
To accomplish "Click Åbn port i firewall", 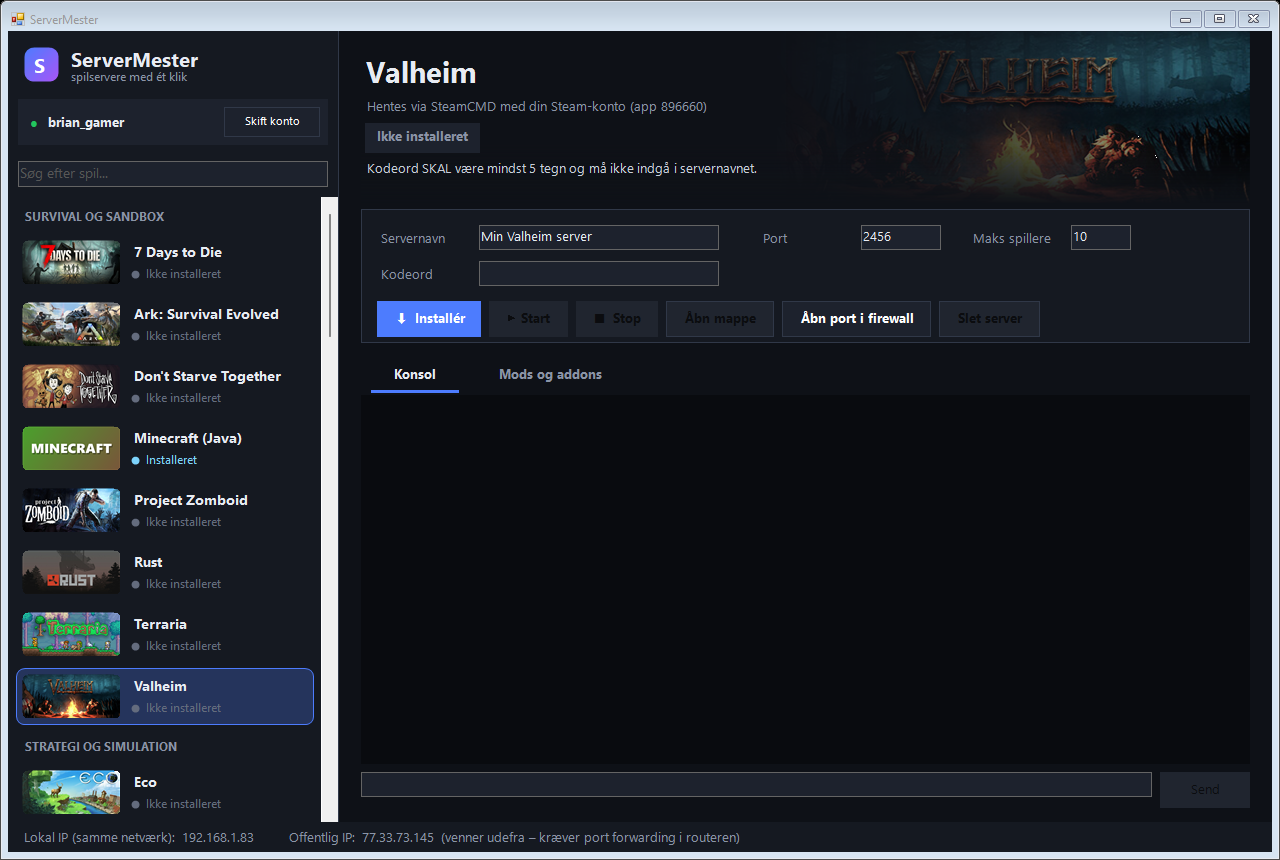I will (x=857, y=319).
